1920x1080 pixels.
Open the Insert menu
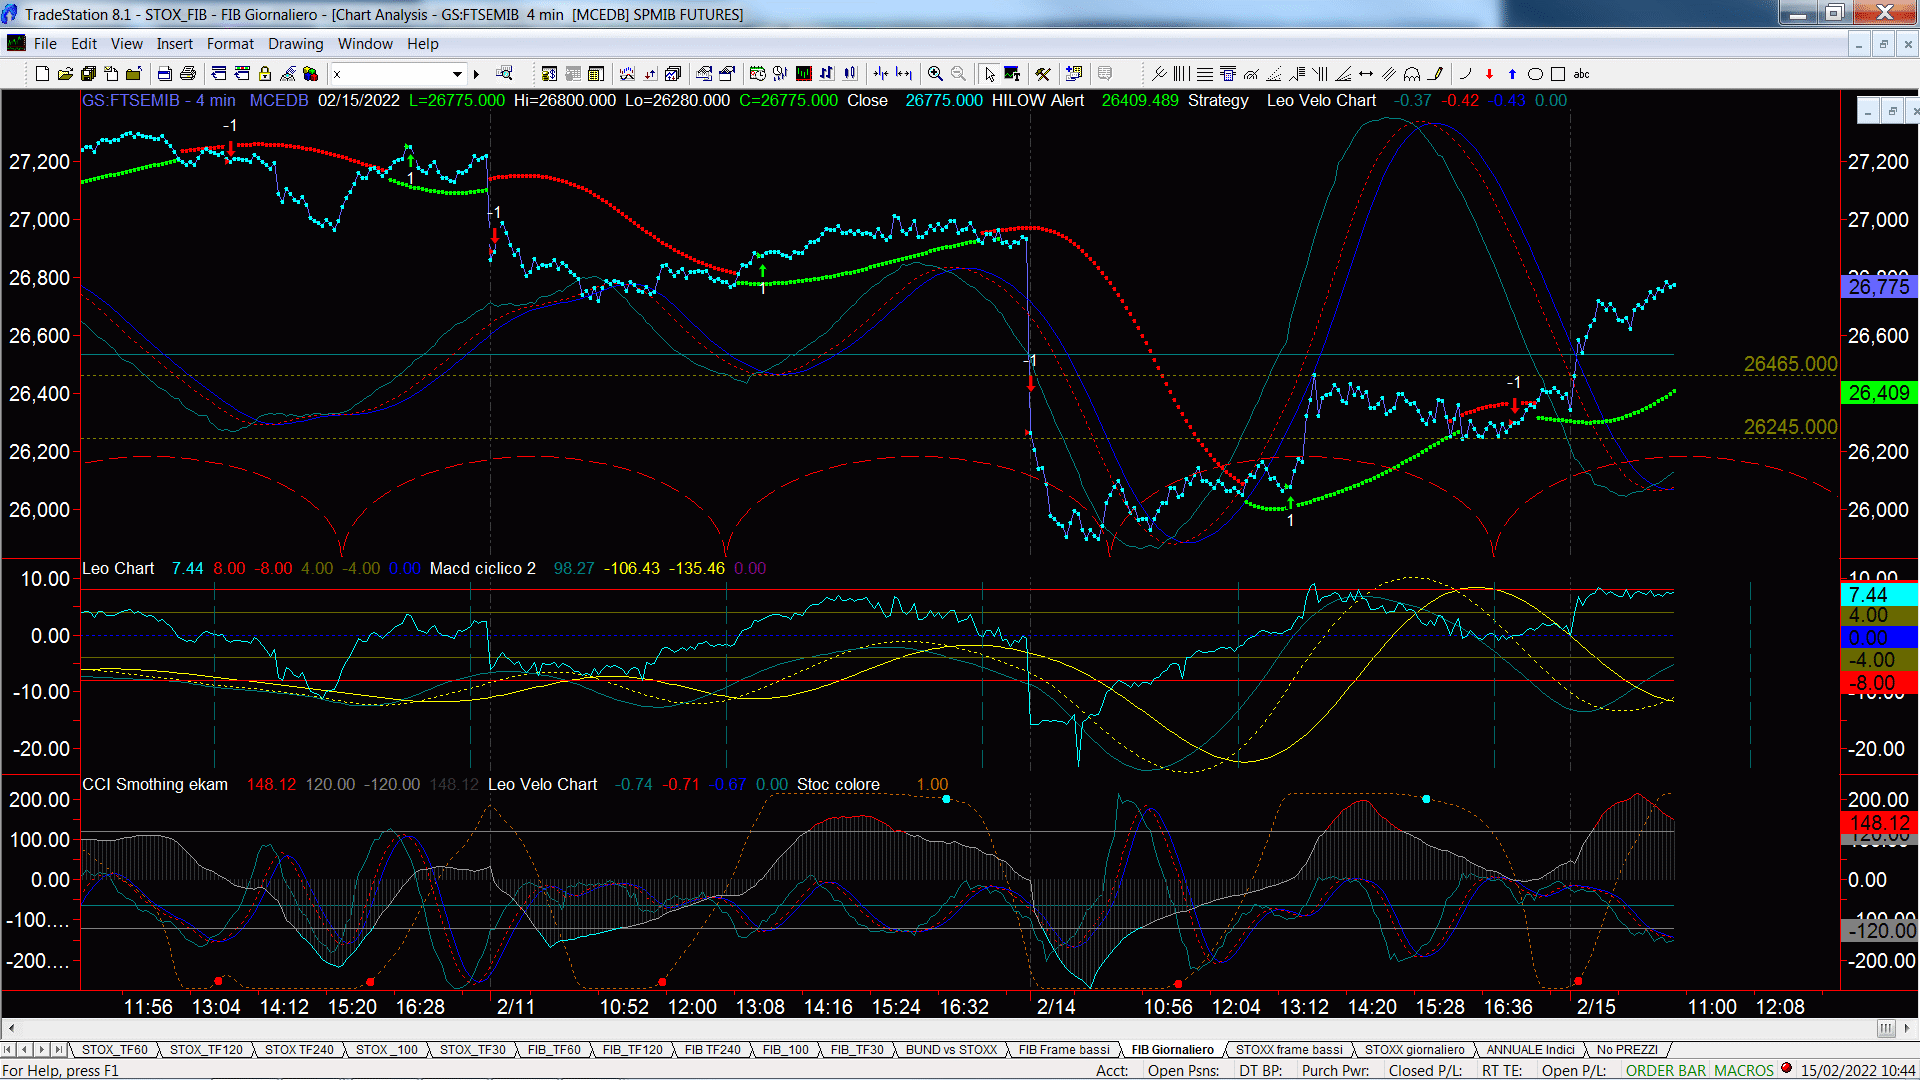coord(174,44)
